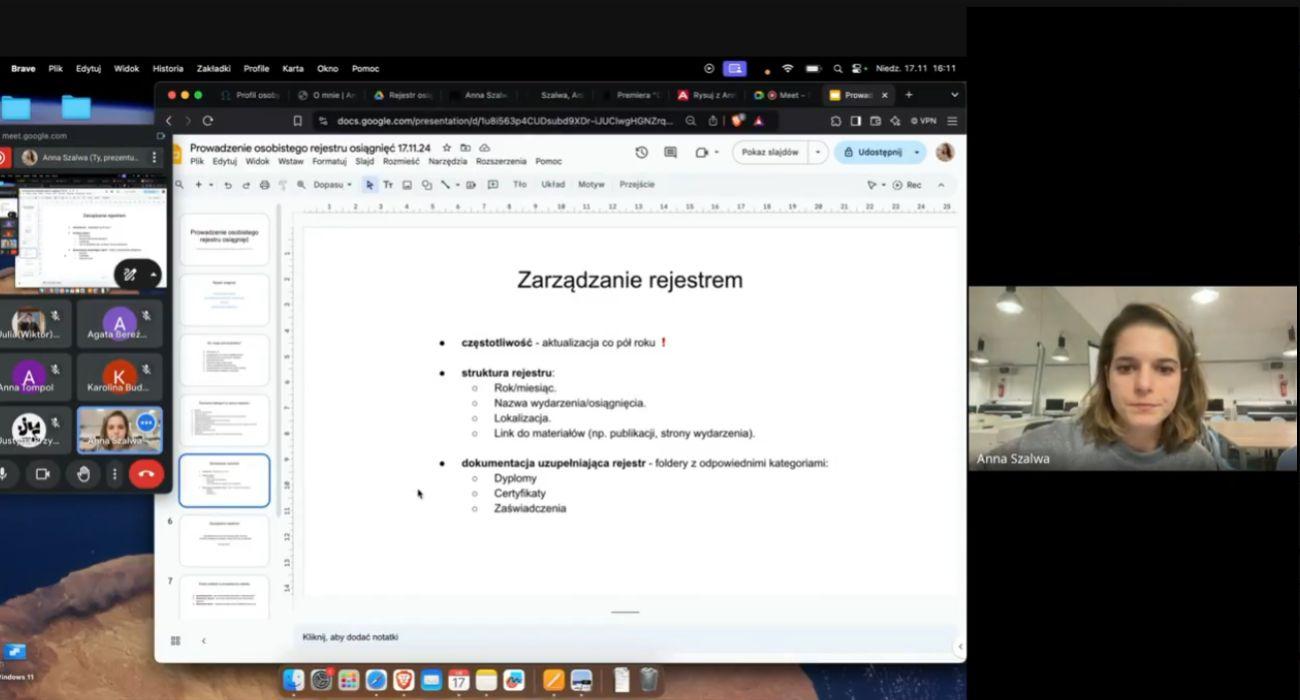The width and height of the screenshot is (1300, 700).
Task: Open Calendar from the Dock
Action: [459, 680]
